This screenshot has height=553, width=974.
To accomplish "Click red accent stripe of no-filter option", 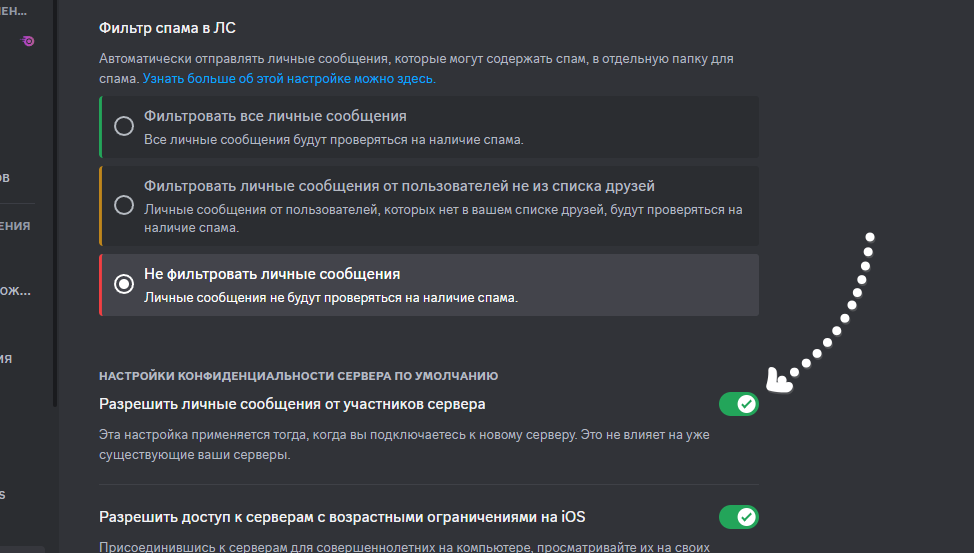I will (101, 284).
